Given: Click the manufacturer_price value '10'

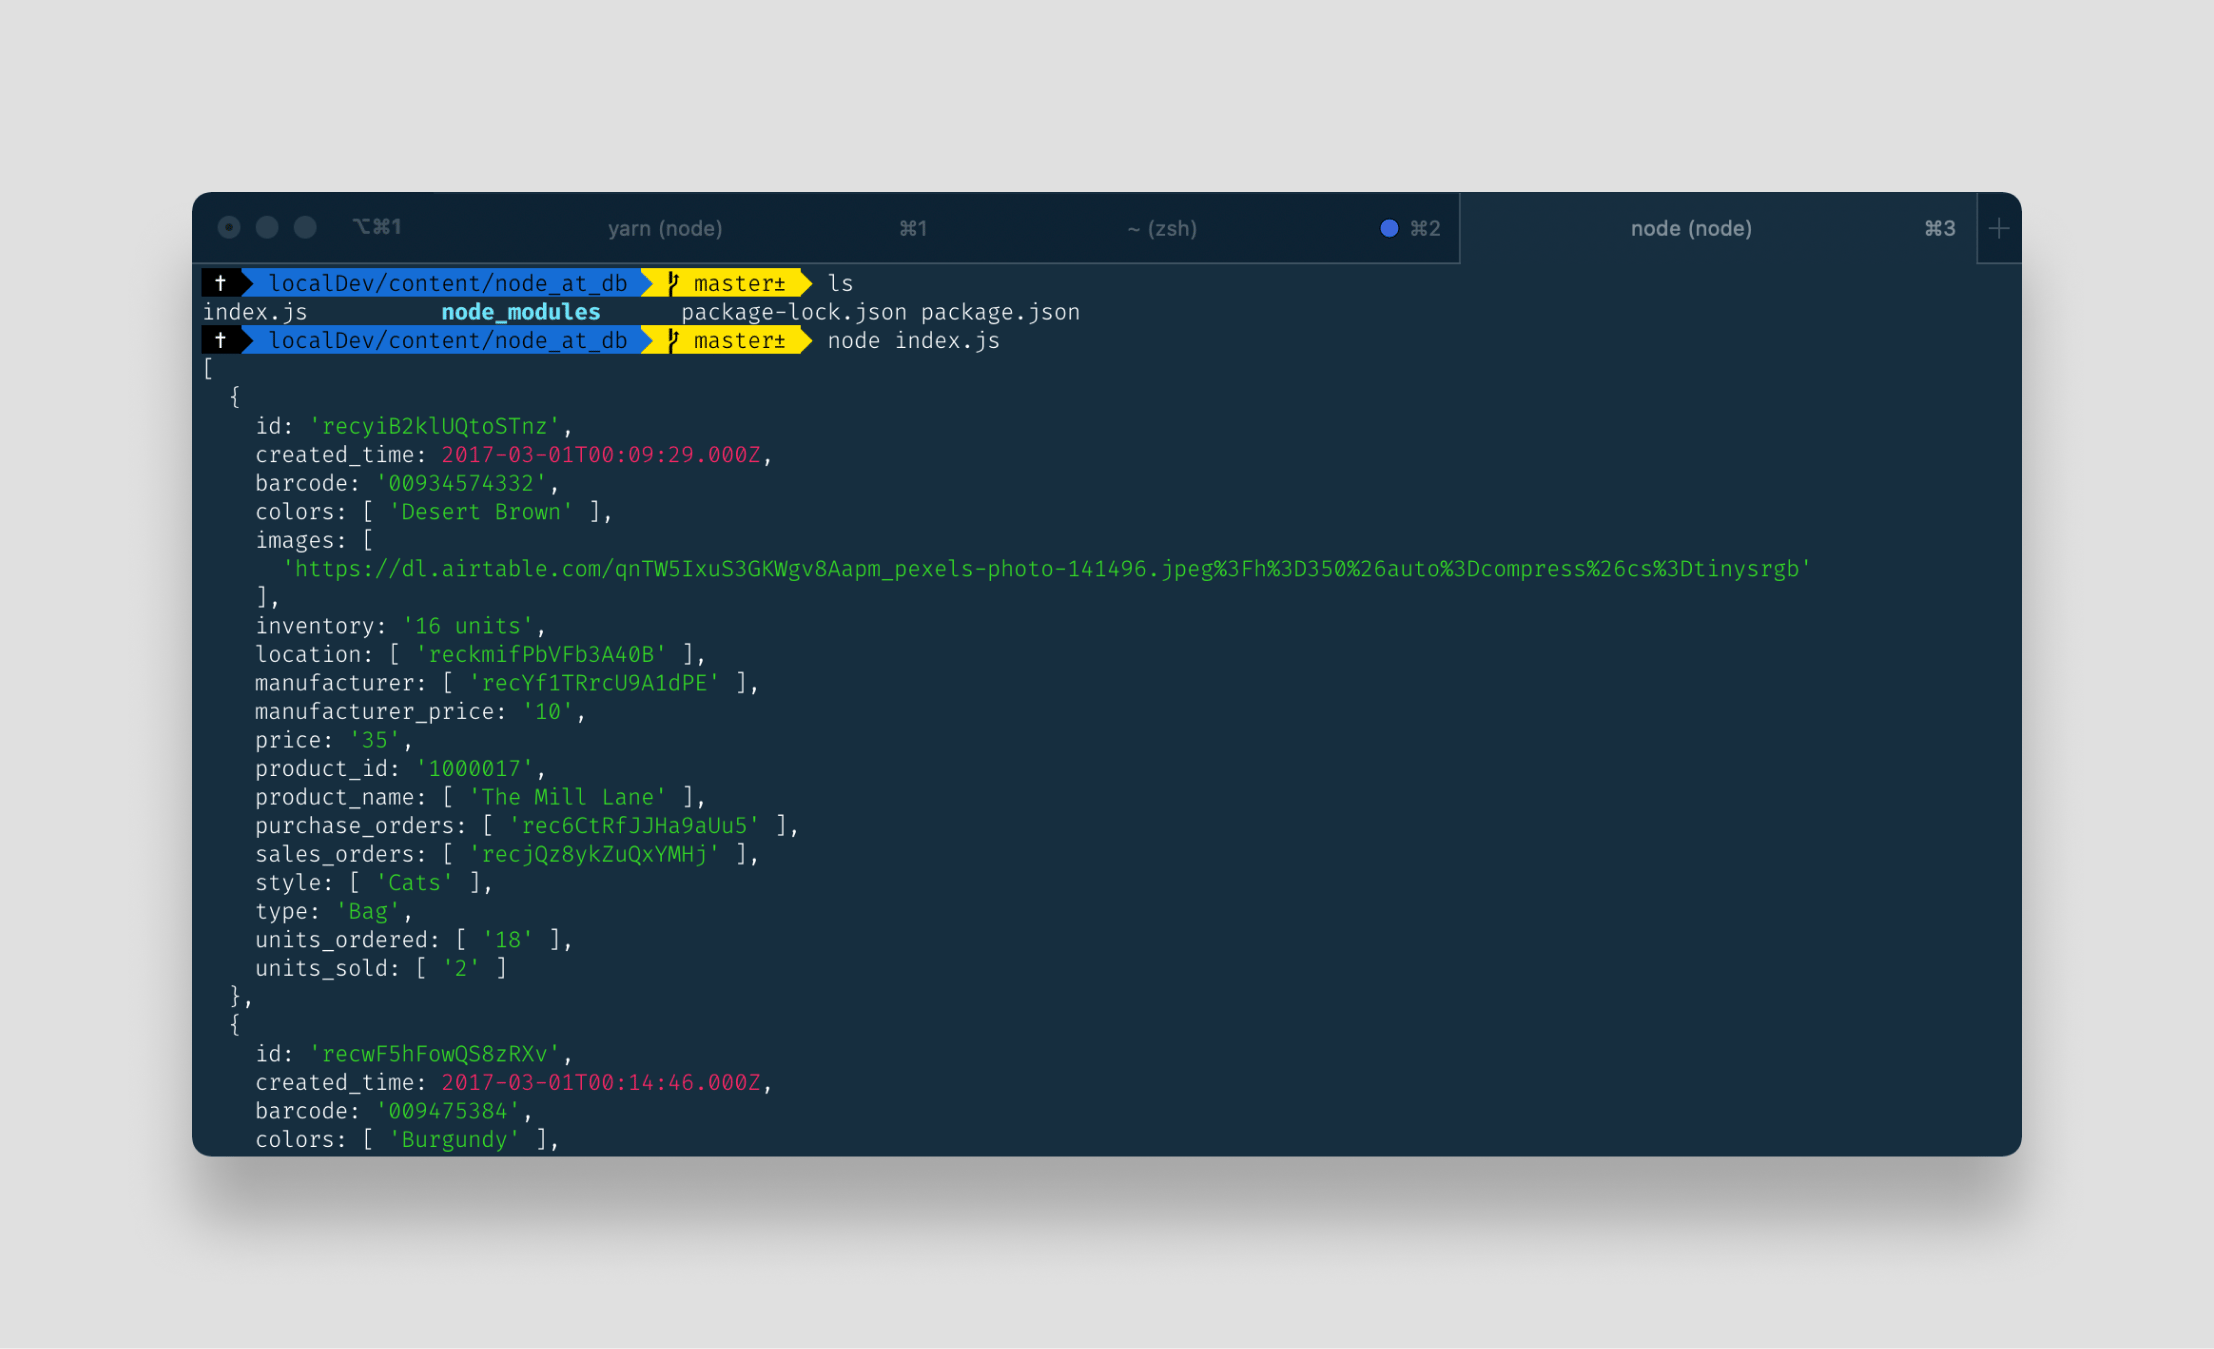Looking at the screenshot, I should (x=548, y=711).
